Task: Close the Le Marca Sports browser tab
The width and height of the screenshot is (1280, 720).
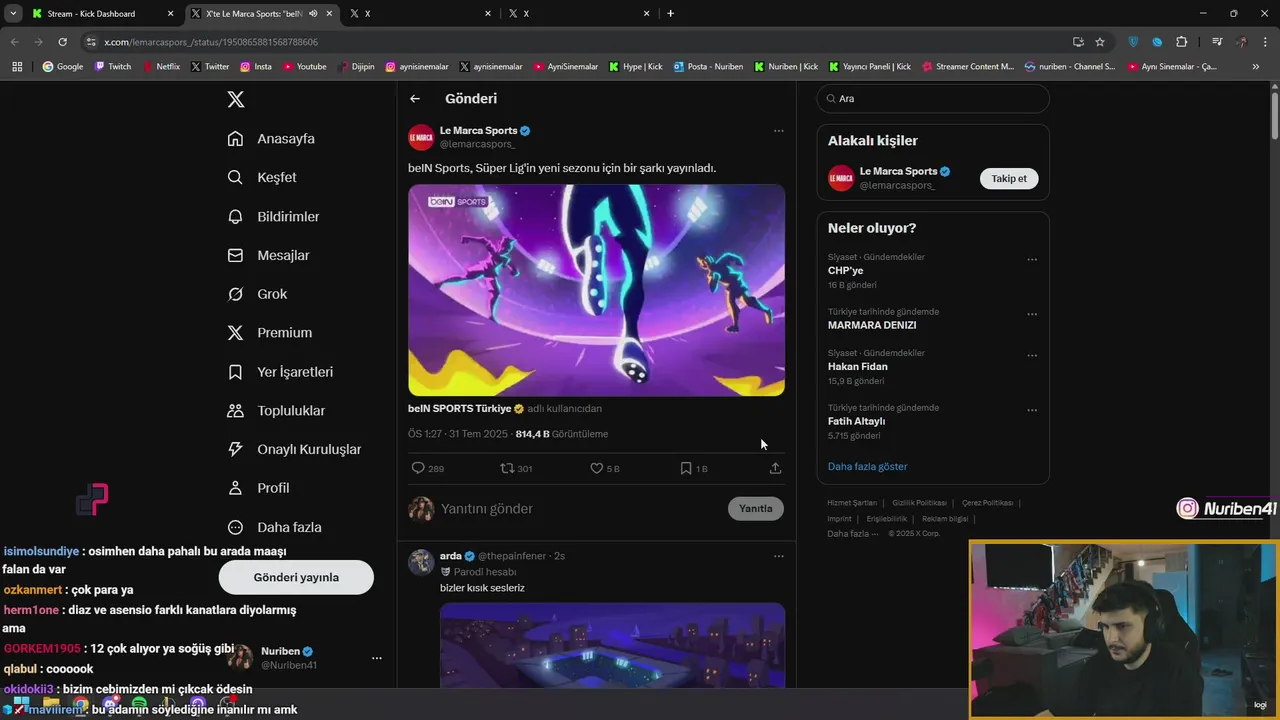Action: click(329, 13)
